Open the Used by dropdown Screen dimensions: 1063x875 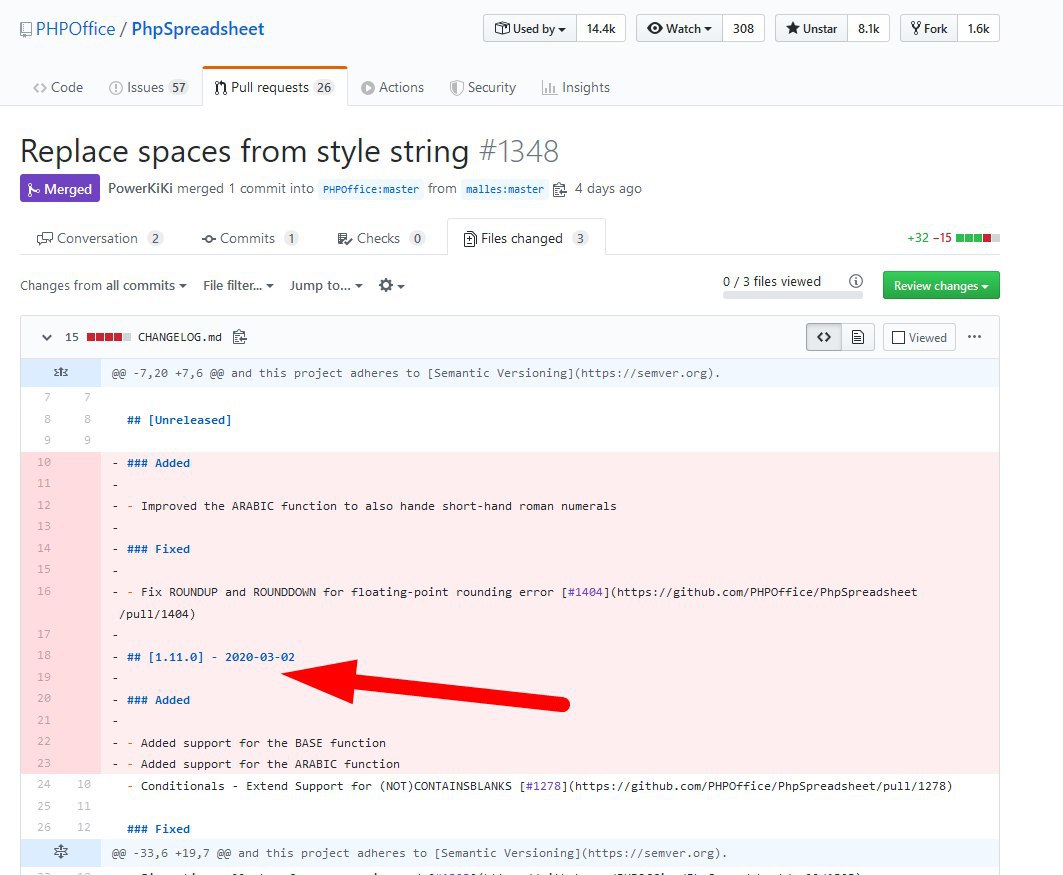pyautogui.click(x=530, y=28)
